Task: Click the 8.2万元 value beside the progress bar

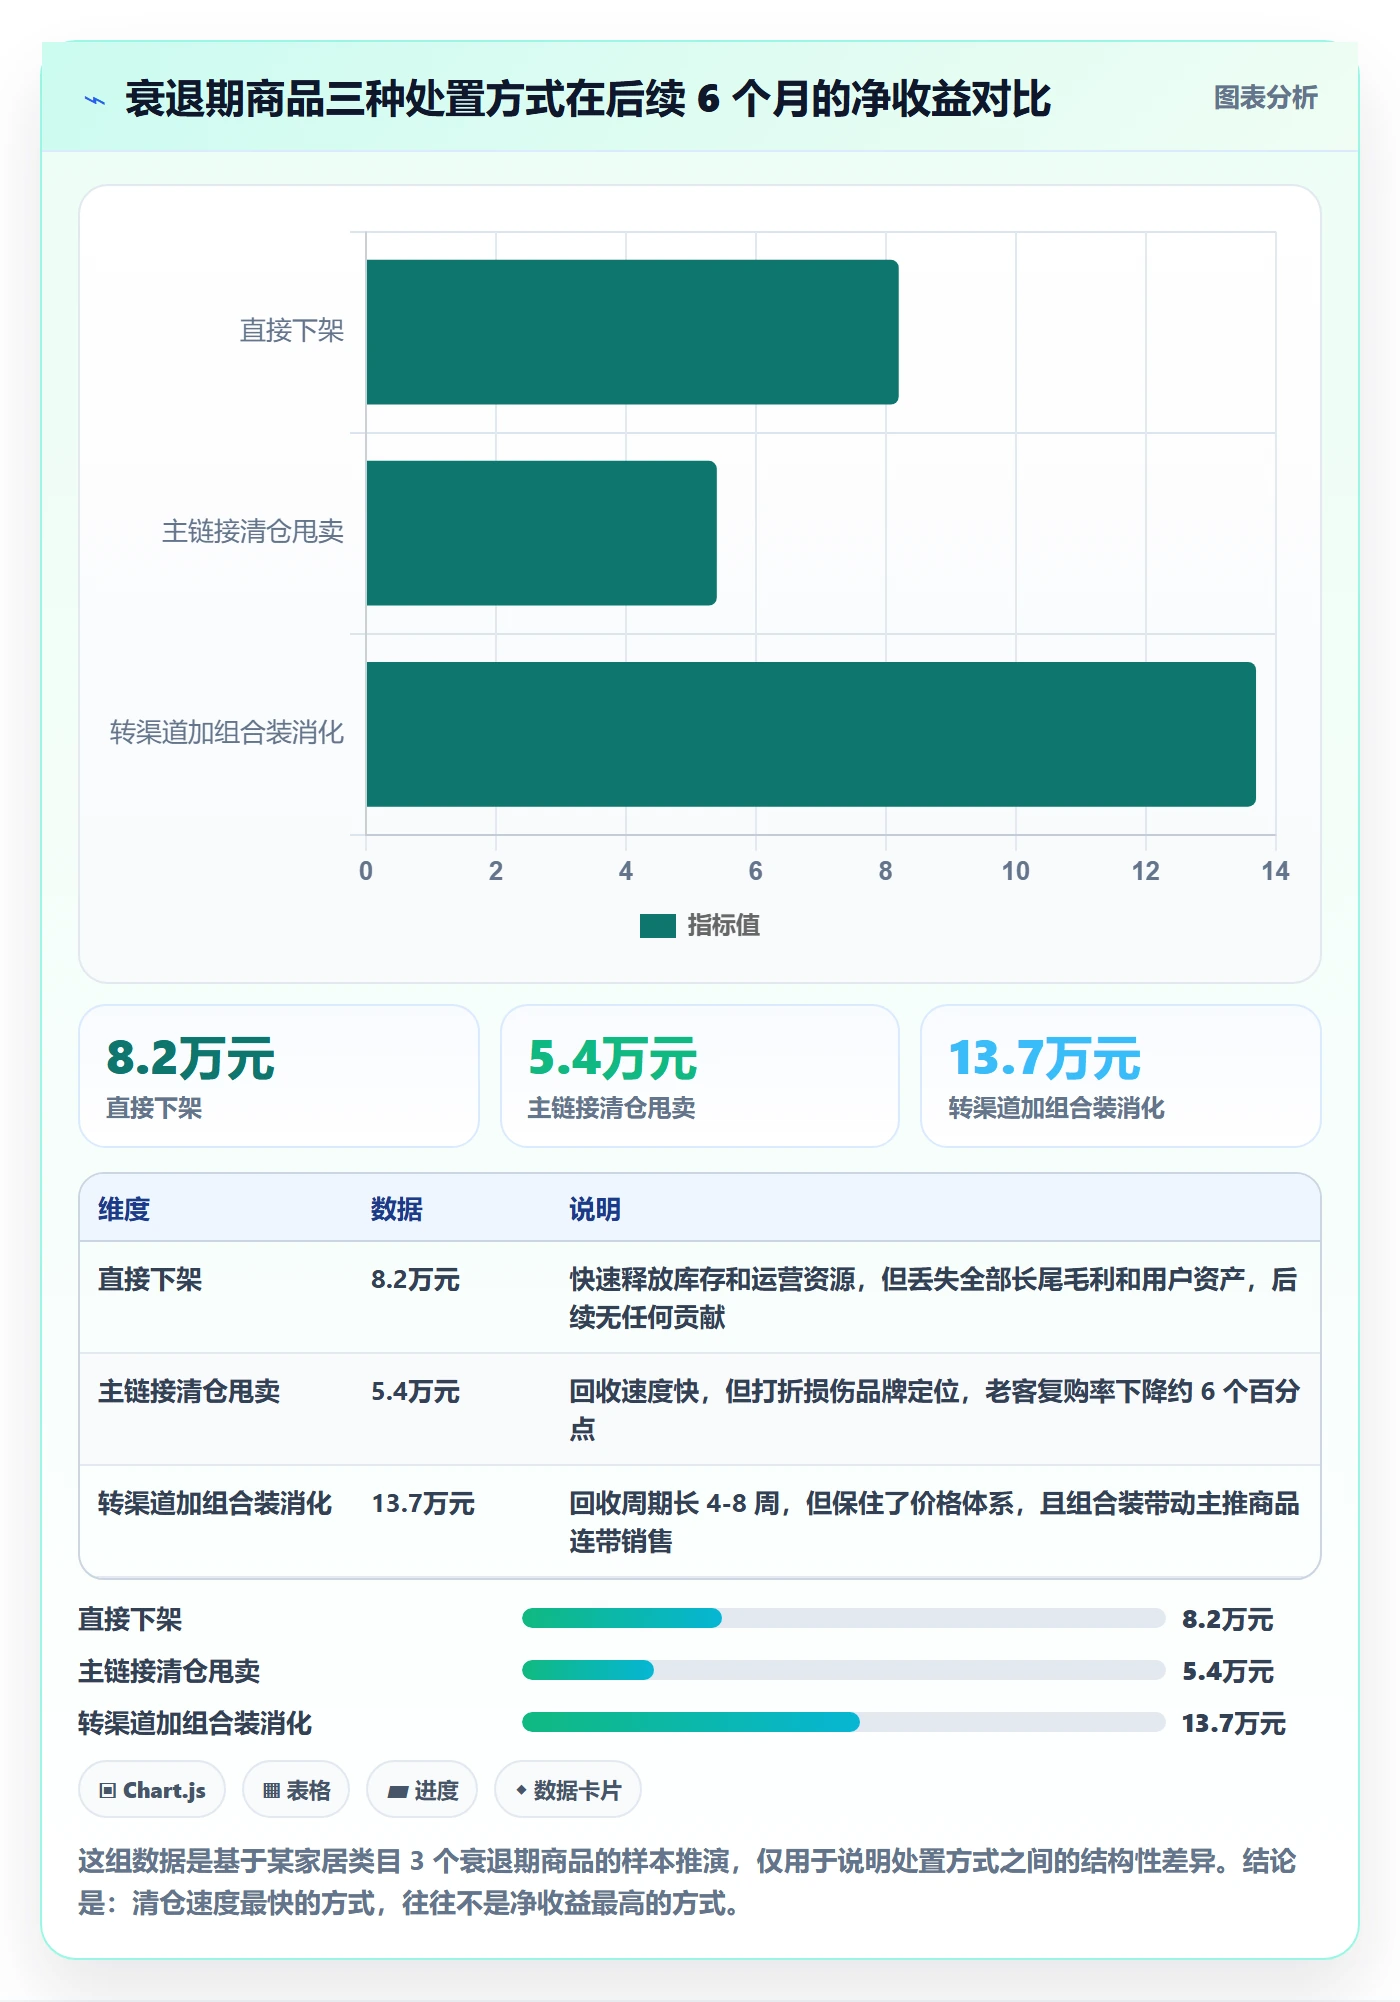Action: click(1228, 1619)
